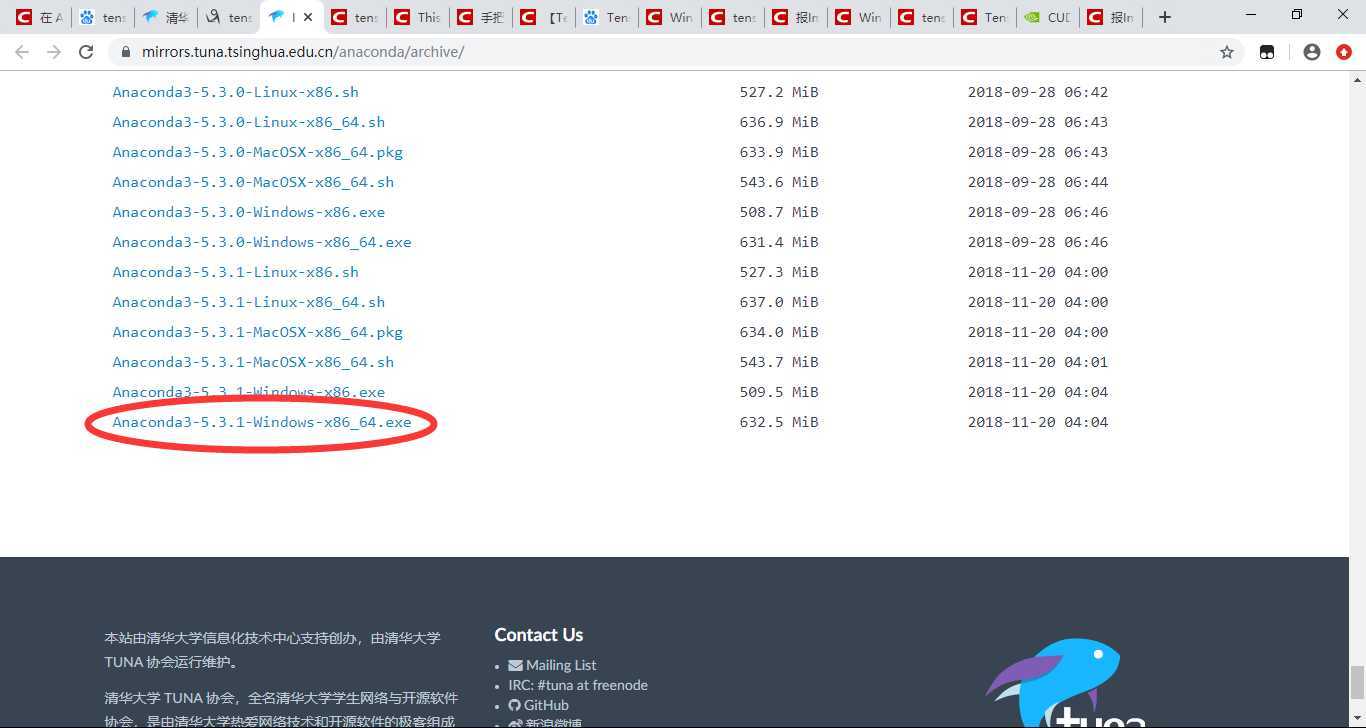
Task: Click the "2018-09-28 06:42" date
Action: [x=1038, y=92]
